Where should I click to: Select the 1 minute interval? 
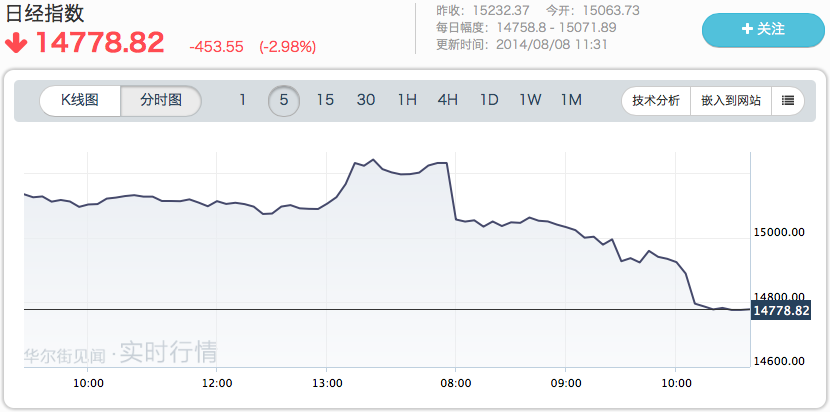[x=242, y=100]
